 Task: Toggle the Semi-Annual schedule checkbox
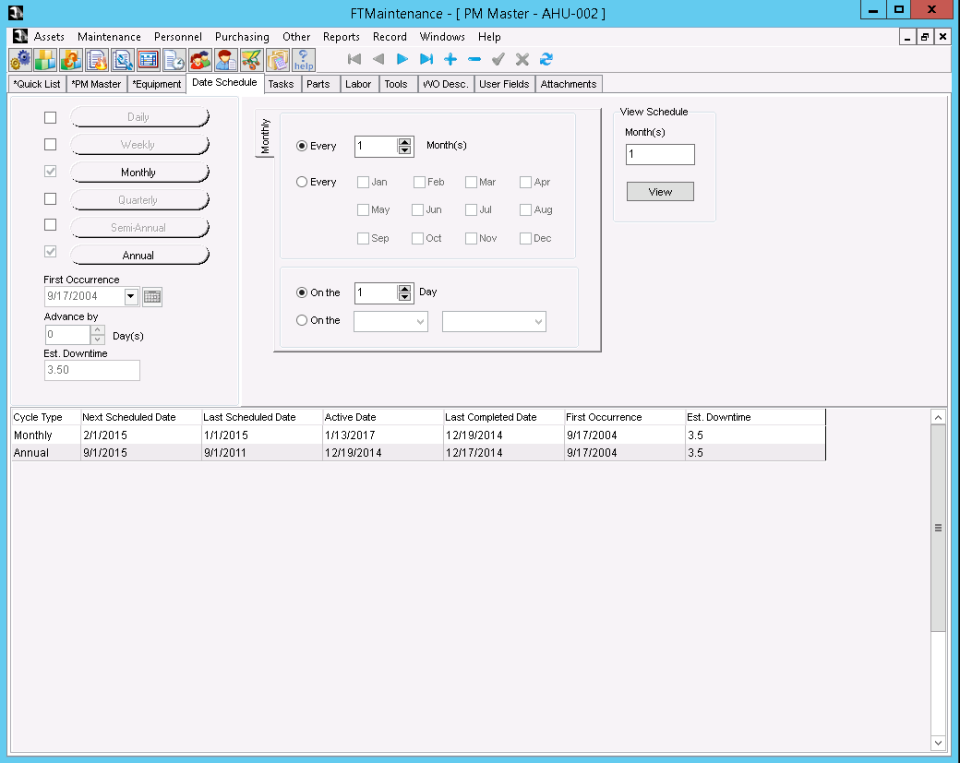coord(50,225)
